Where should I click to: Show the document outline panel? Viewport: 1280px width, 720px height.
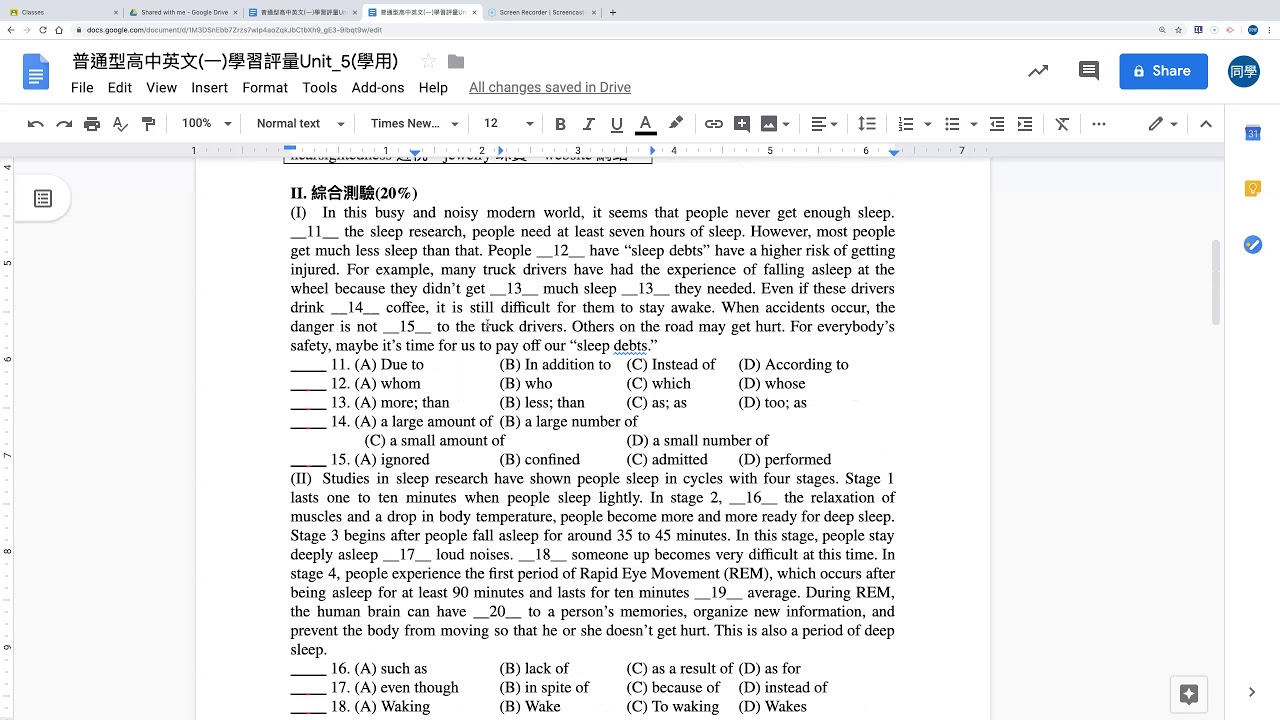click(x=43, y=199)
